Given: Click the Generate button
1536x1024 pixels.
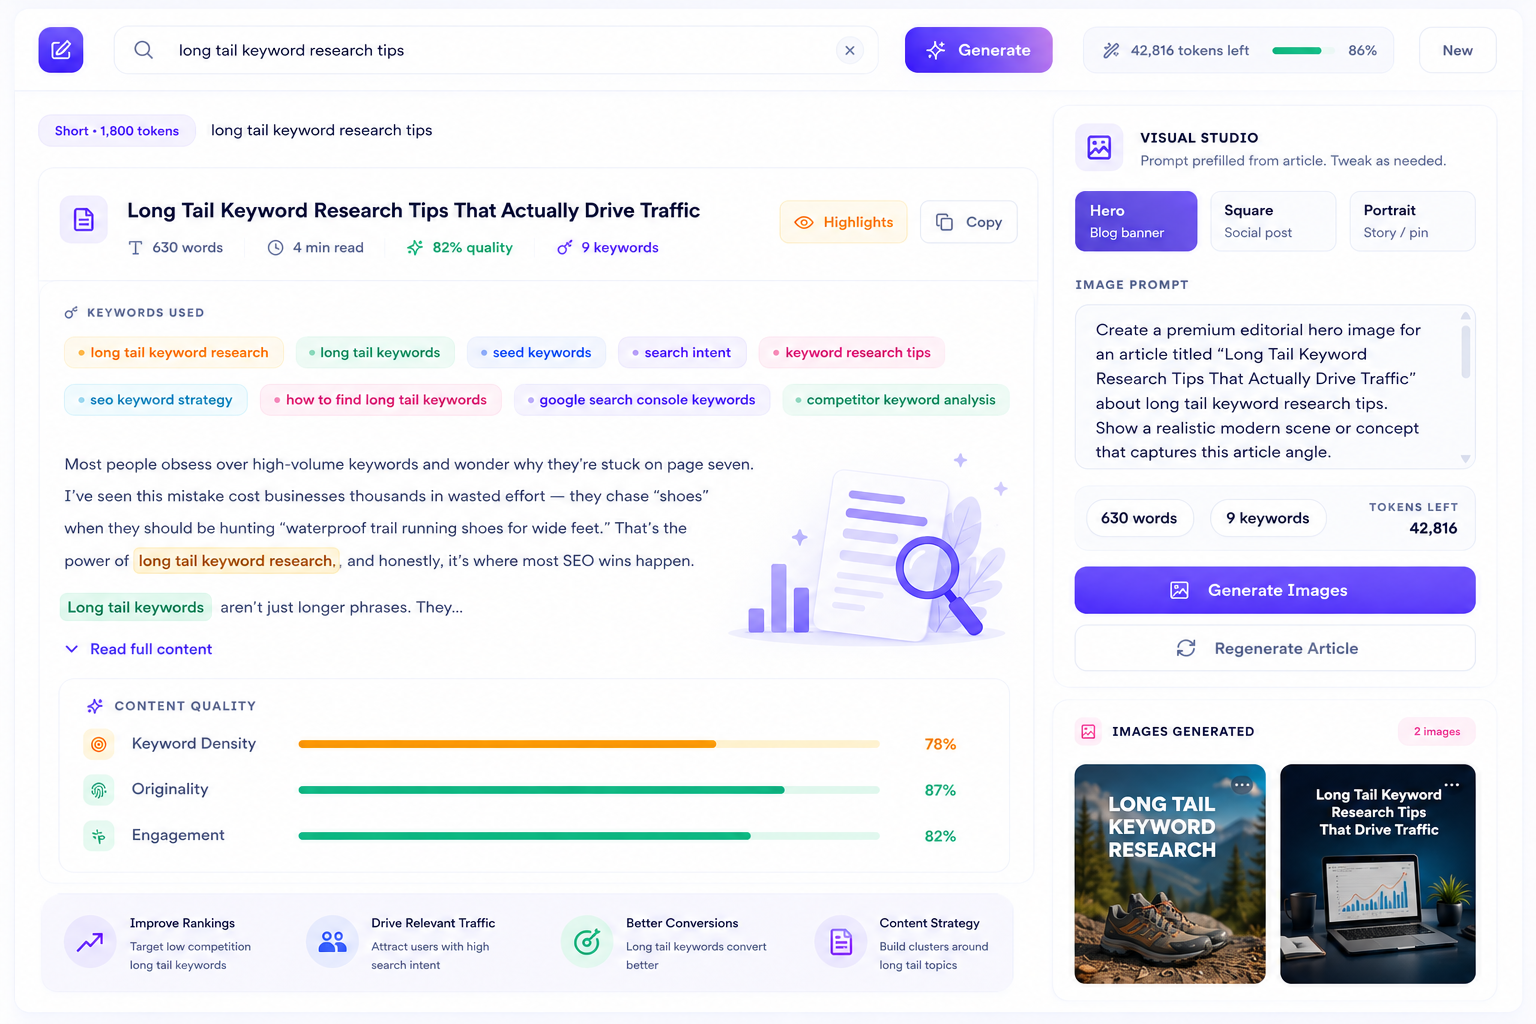Looking at the screenshot, I should tap(978, 50).
